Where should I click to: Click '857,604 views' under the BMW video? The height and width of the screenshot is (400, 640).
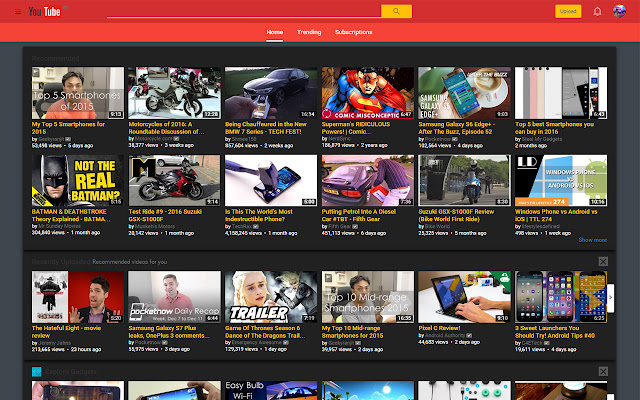(241, 145)
